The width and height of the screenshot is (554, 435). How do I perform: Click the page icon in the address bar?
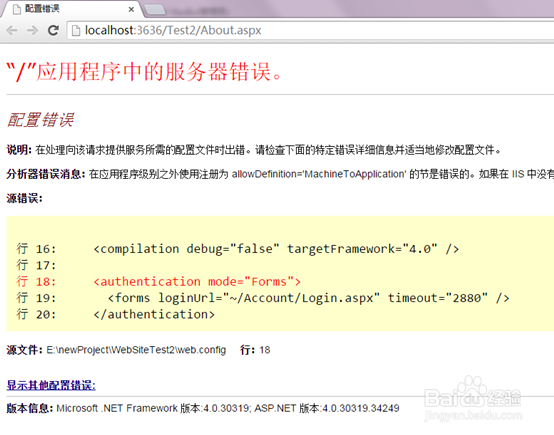tap(76, 31)
